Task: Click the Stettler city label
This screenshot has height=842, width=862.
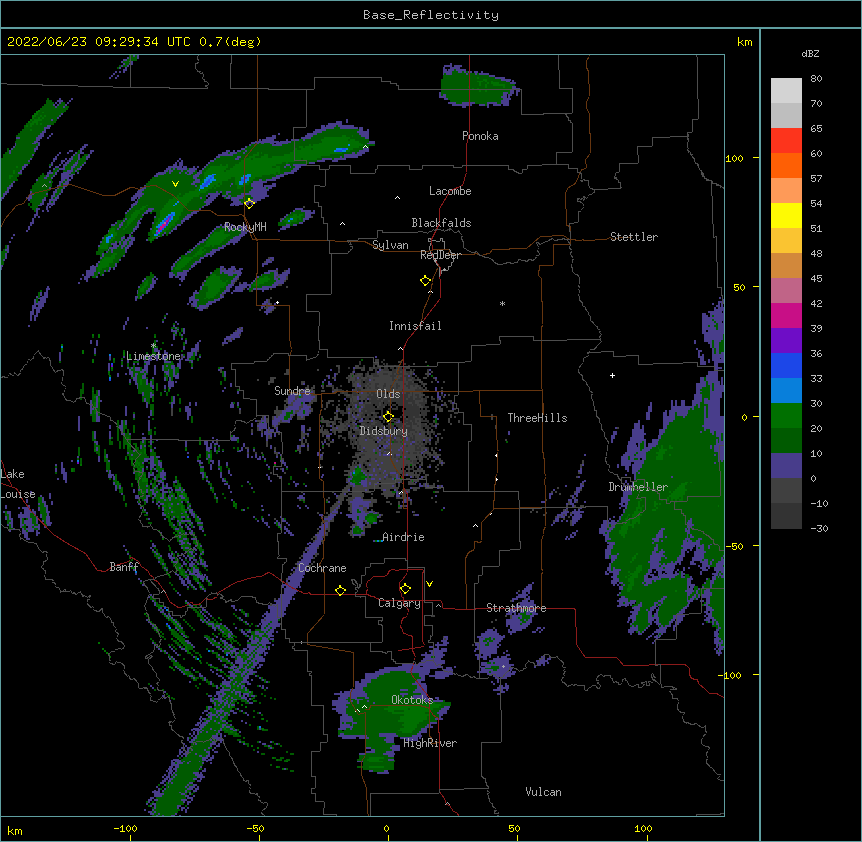Action: 634,237
